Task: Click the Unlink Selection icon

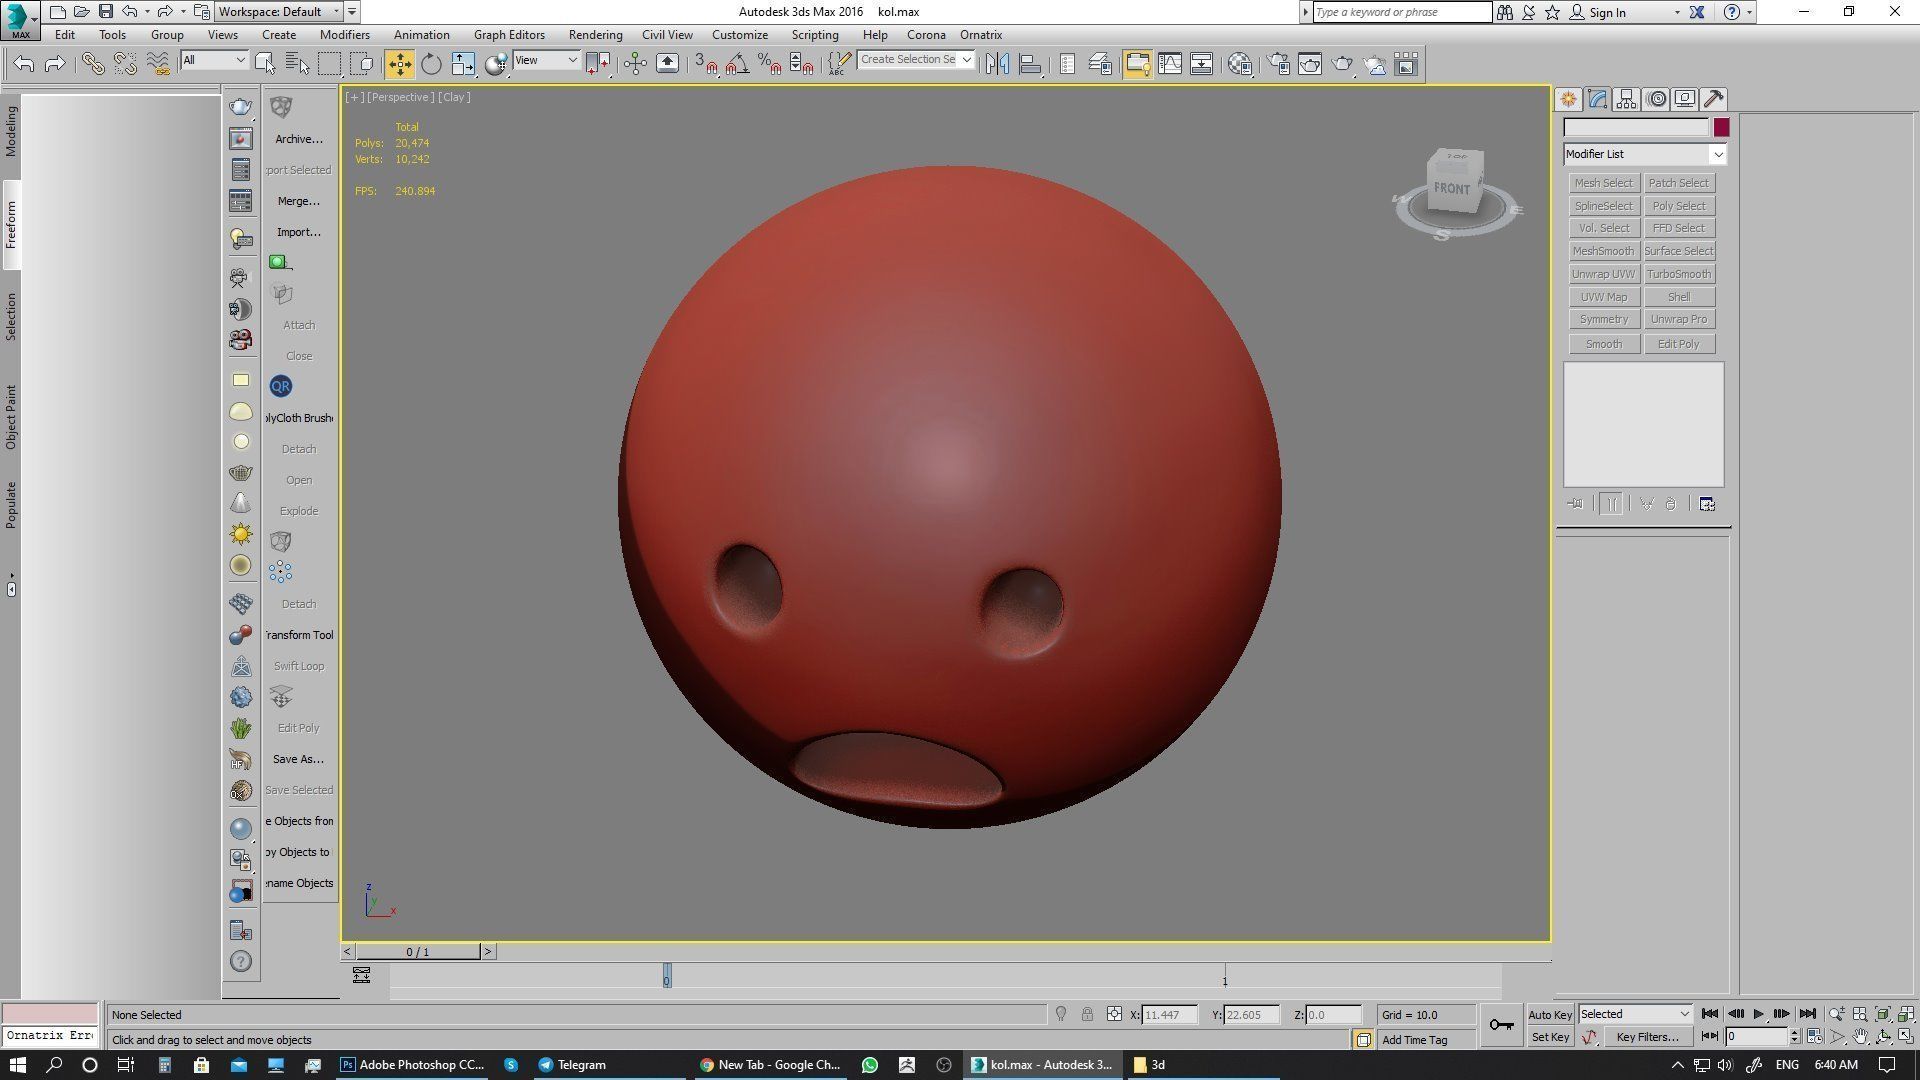Action: pyautogui.click(x=125, y=64)
